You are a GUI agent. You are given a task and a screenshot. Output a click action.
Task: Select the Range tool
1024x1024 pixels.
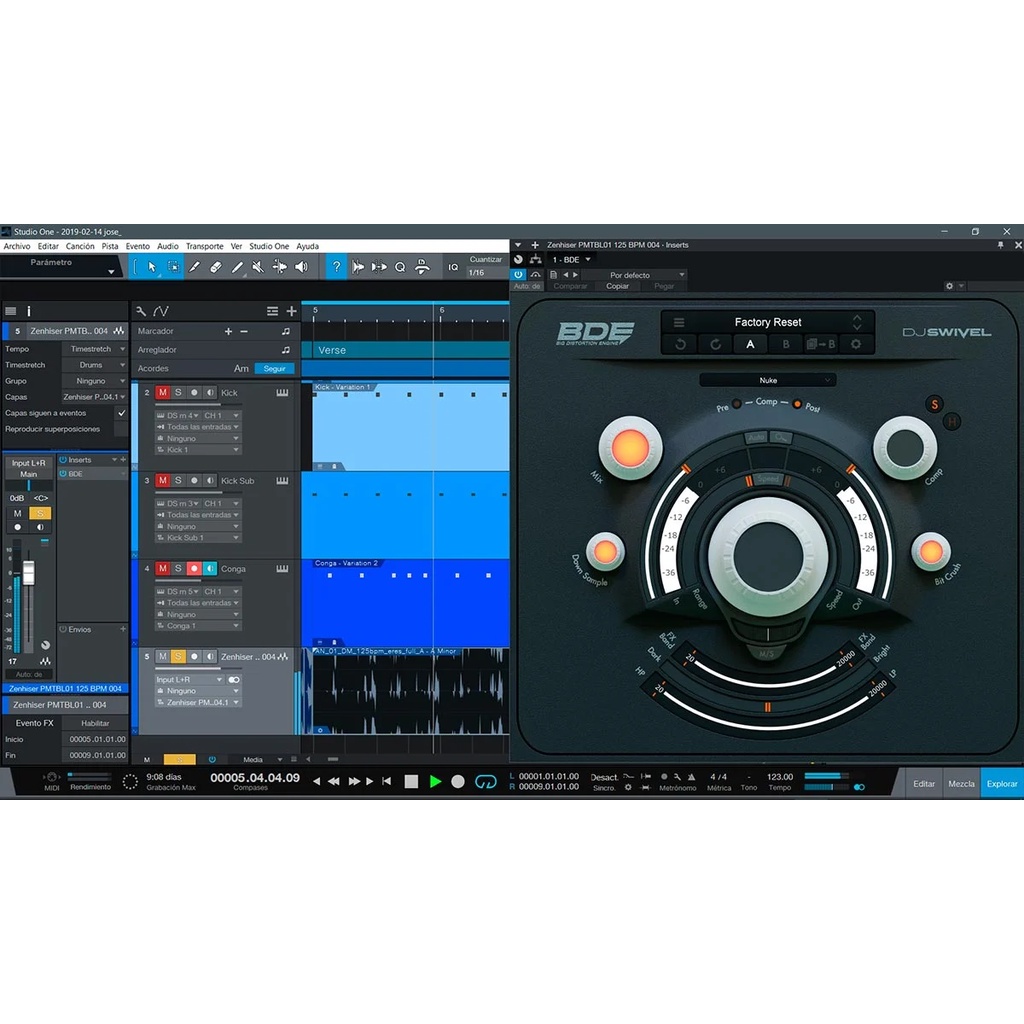coord(173,266)
